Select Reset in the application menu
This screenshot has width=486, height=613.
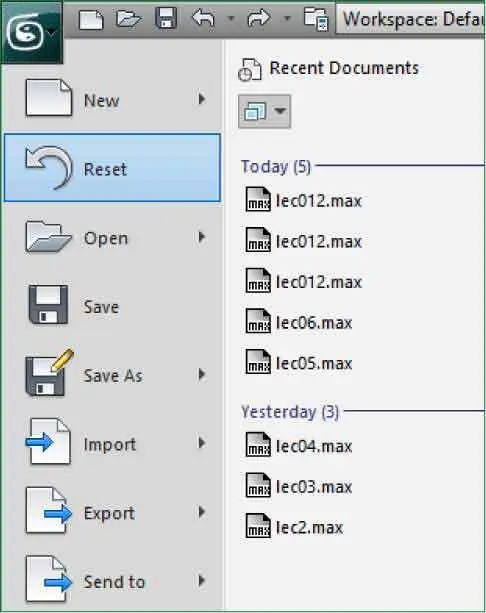click(x=112, y=168)
